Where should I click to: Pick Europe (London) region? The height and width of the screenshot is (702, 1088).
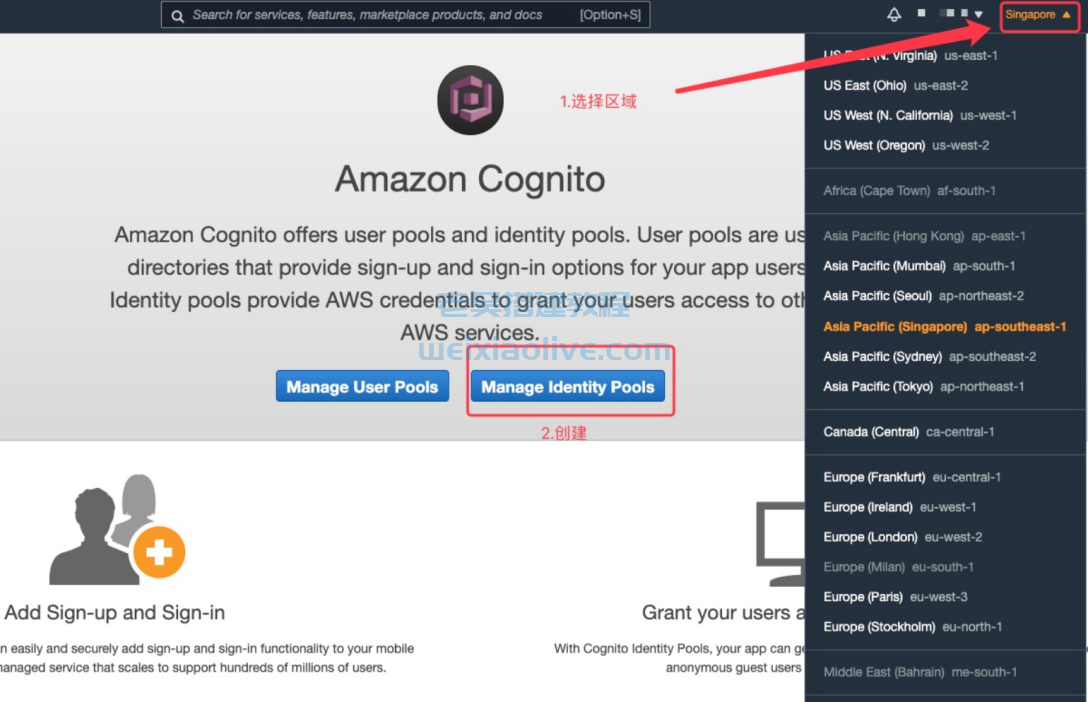tap(902, 537)
